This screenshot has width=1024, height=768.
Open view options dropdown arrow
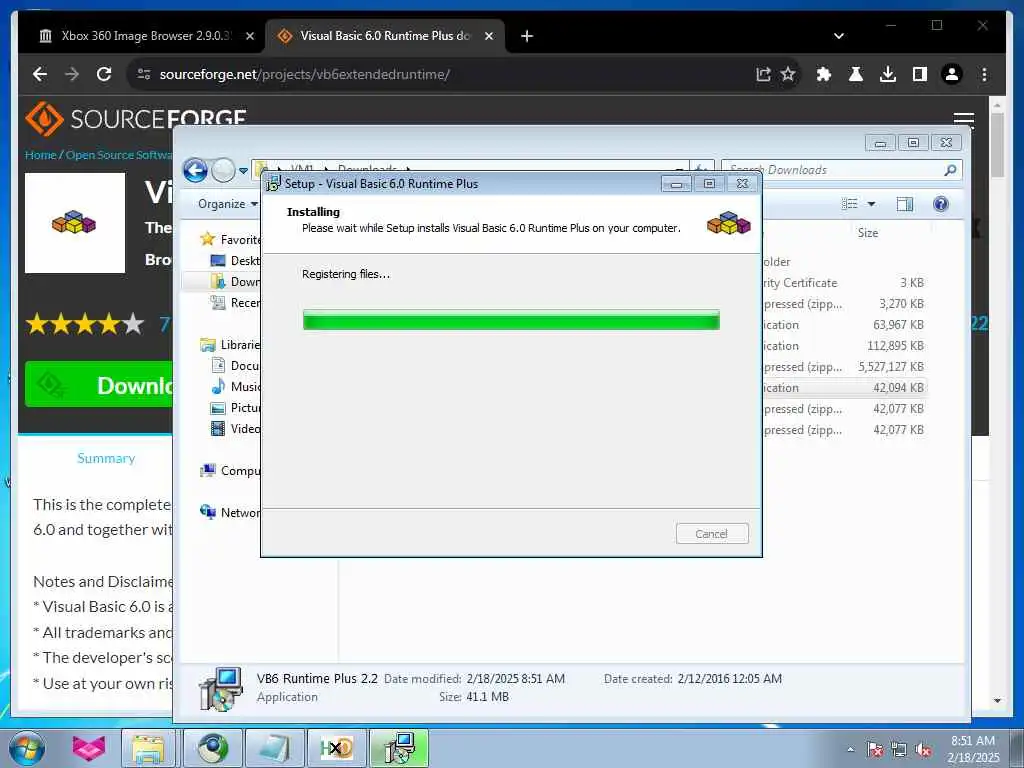click(871, 204)
